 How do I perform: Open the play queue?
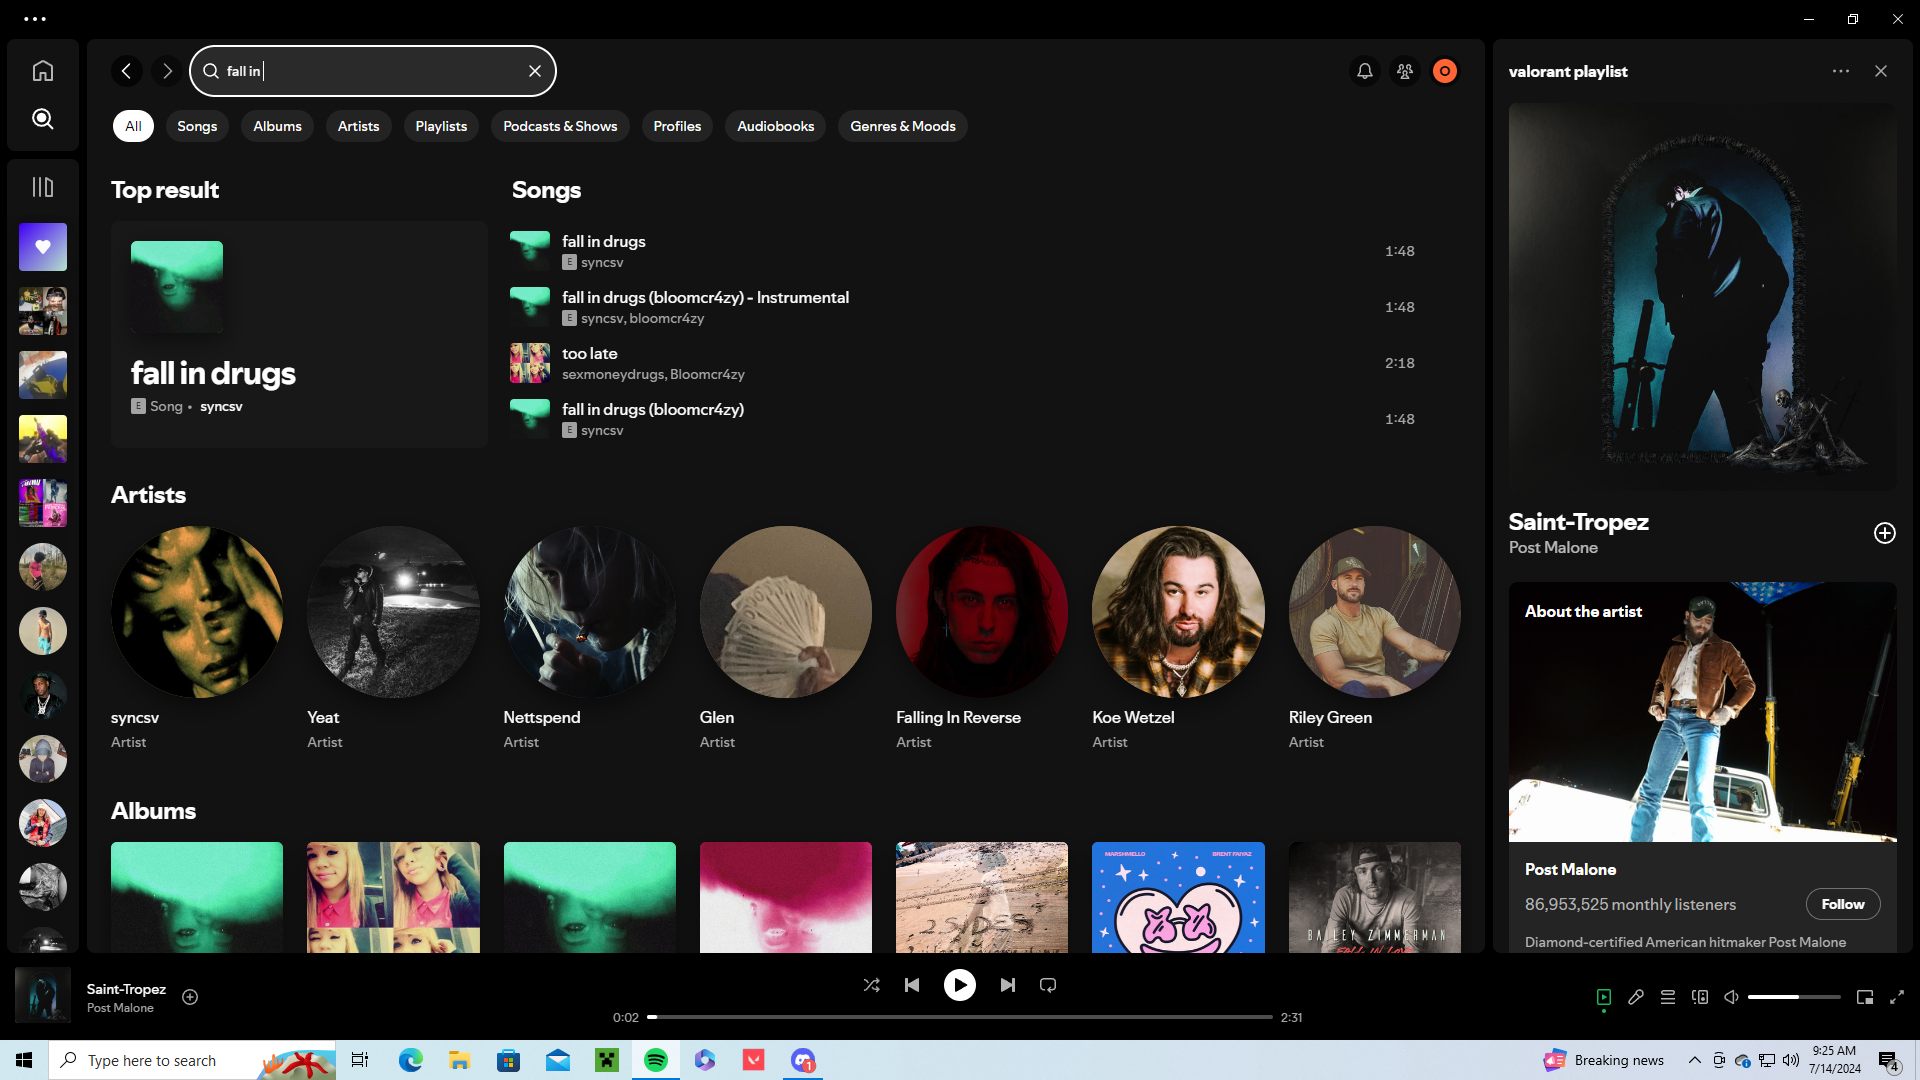pyautogui.click(x=1668, y=997)
